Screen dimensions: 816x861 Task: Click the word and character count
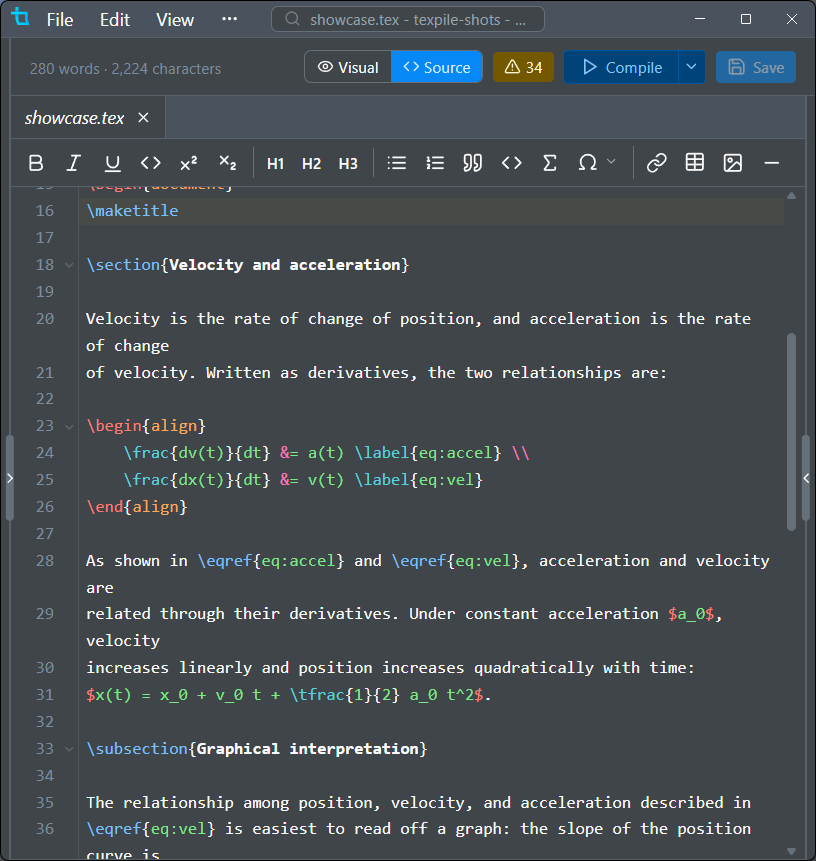[x=125, y=69]
